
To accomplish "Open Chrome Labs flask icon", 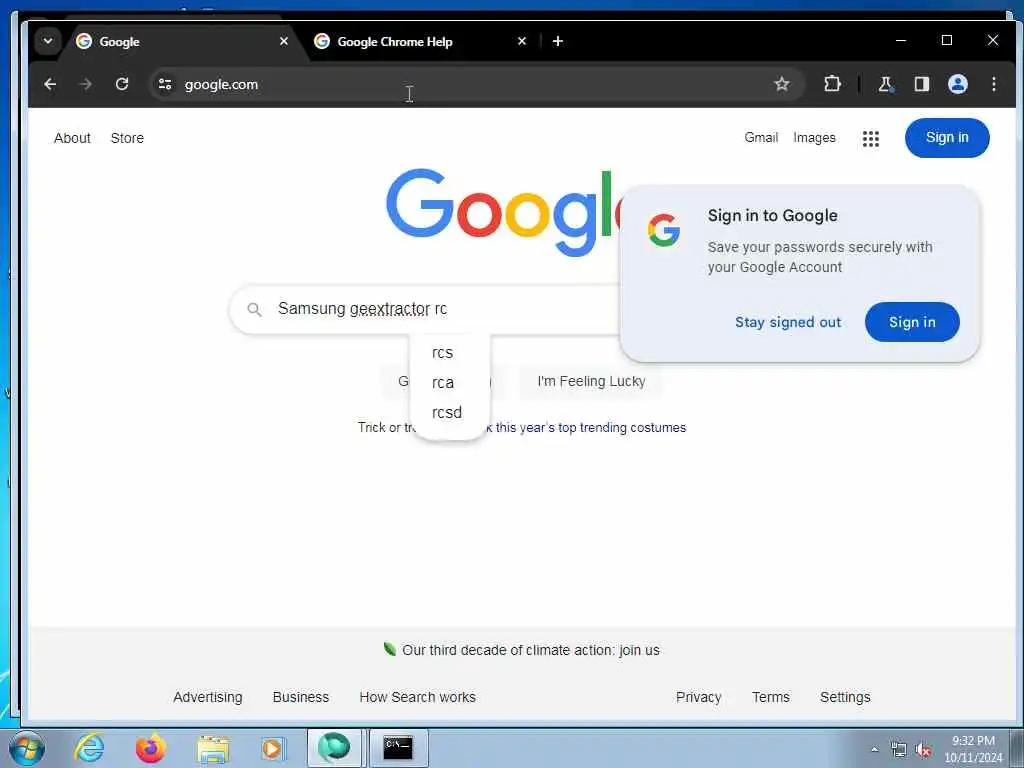I will [886, 84].
